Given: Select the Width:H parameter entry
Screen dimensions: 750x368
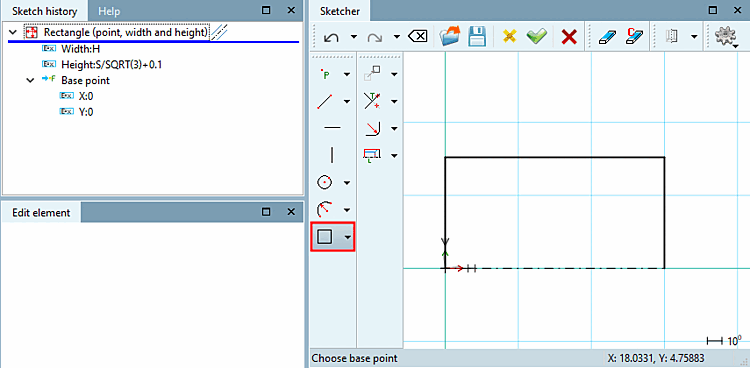Looking at the screenshot, I should click(81, 48).
